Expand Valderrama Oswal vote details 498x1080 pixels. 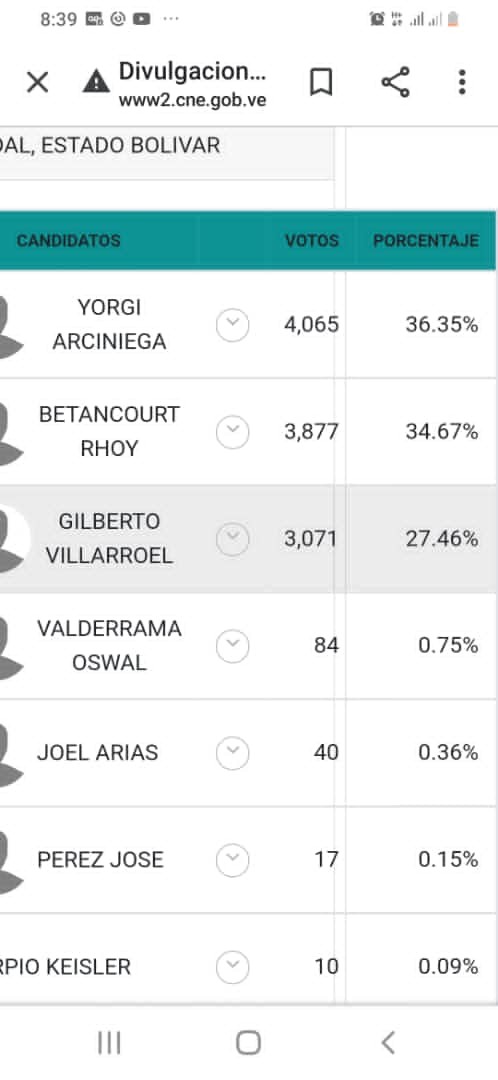(x=233, y=646)
